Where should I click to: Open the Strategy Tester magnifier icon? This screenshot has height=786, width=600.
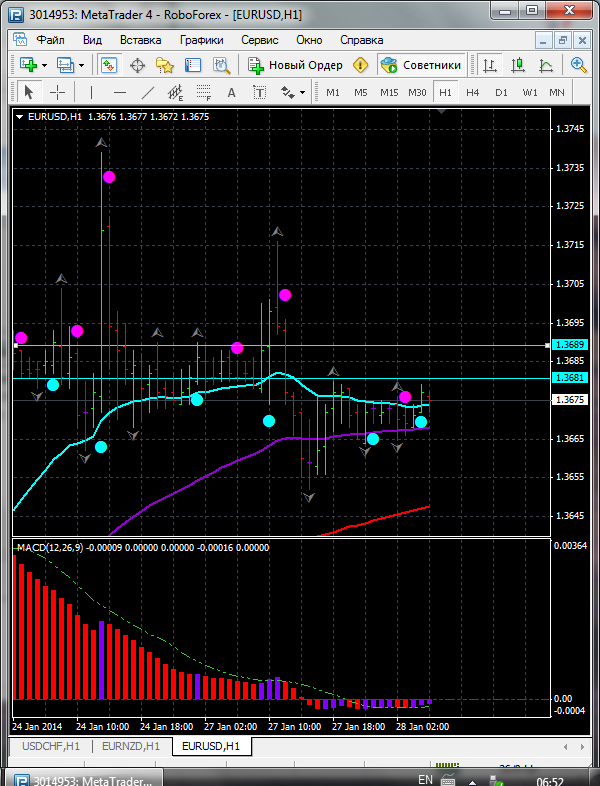(x=221, y=65)
